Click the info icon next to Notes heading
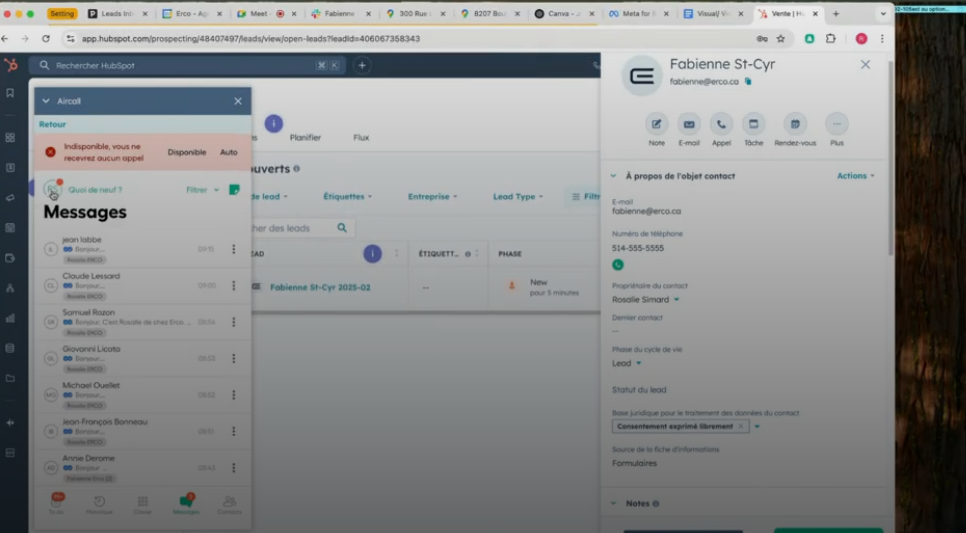 coord(656,503)
